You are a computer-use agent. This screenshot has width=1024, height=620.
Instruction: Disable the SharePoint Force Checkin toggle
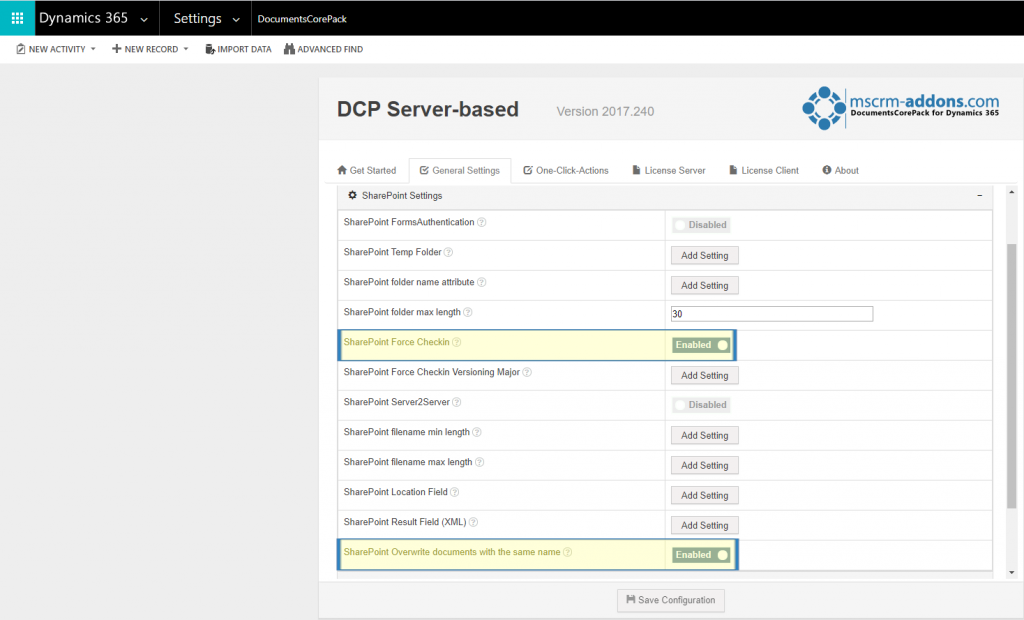700,344
